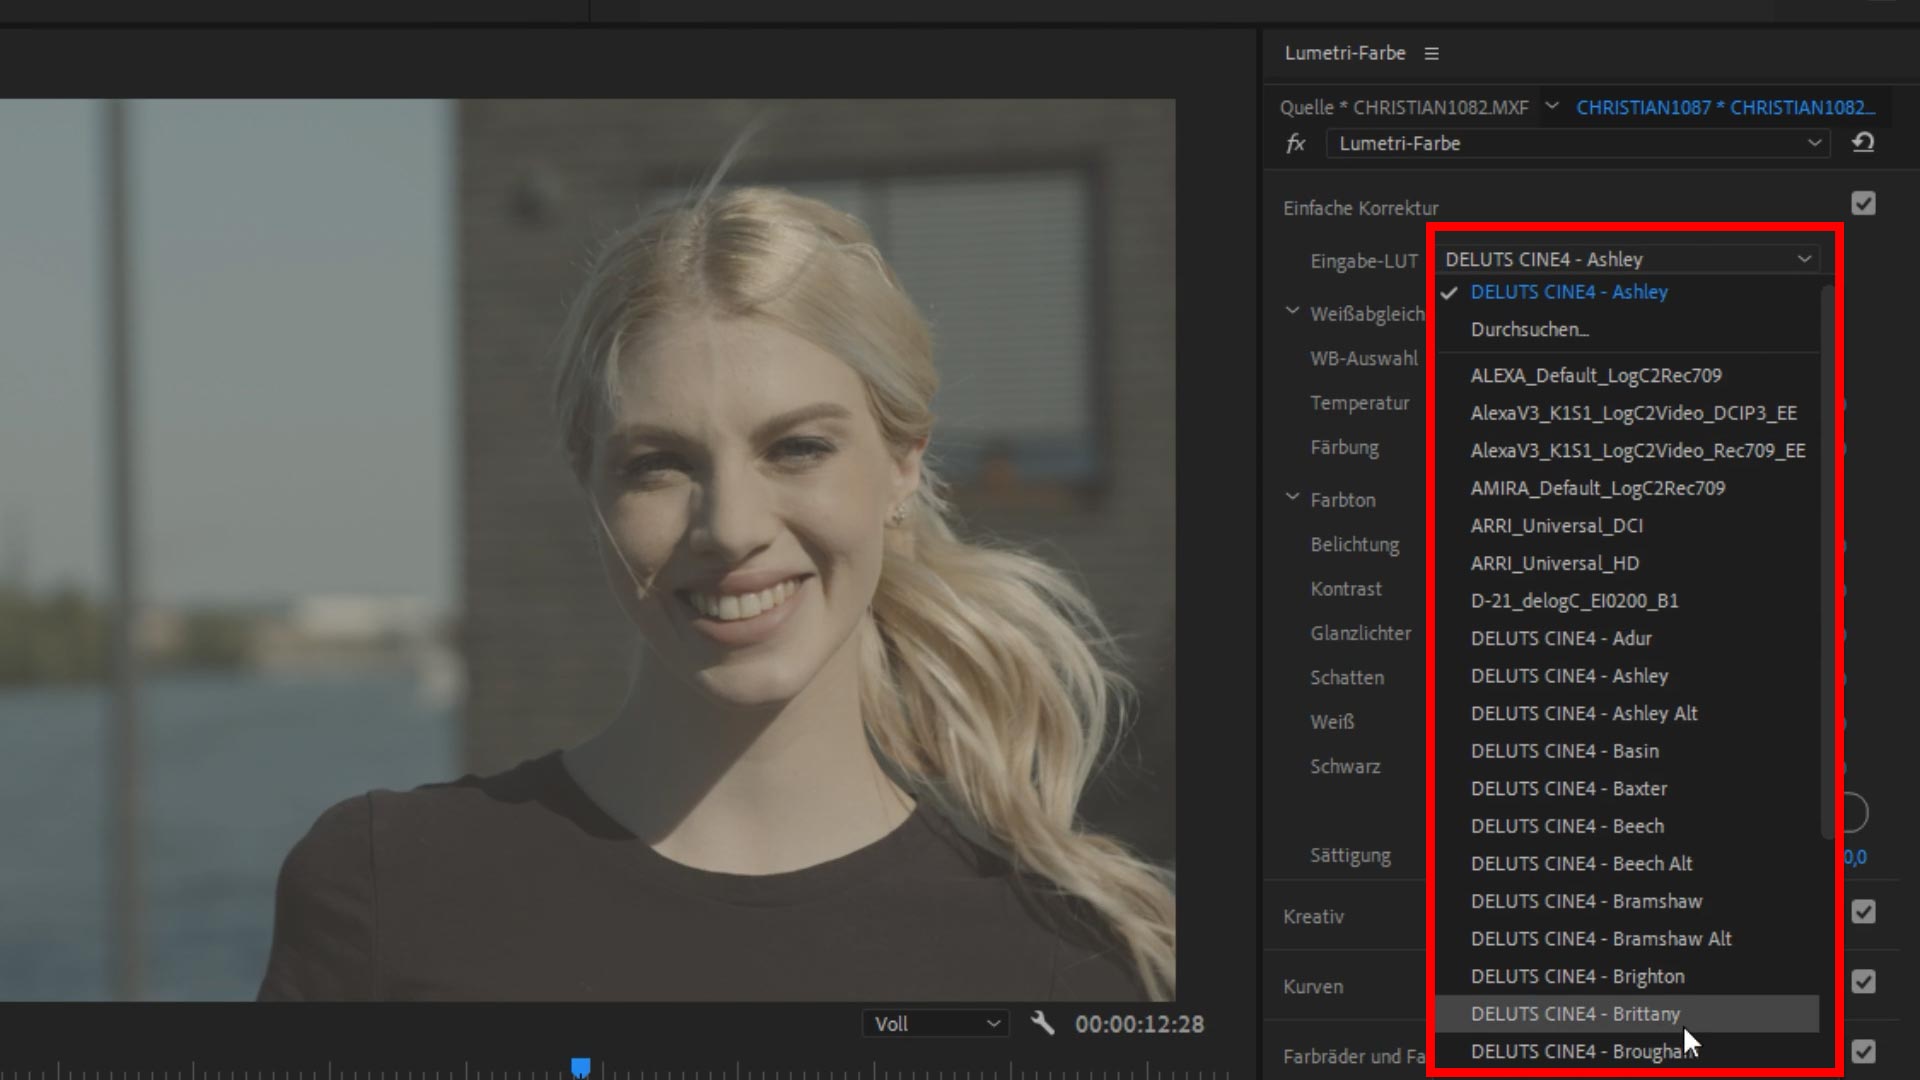Click the LUT dropdown list scrollbar

[1828, 562]
